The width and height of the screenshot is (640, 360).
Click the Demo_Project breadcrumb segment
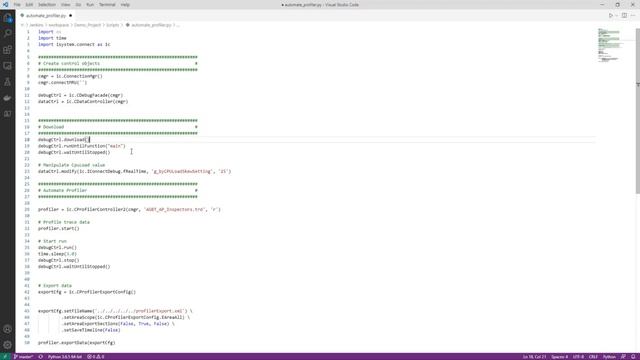87,25
